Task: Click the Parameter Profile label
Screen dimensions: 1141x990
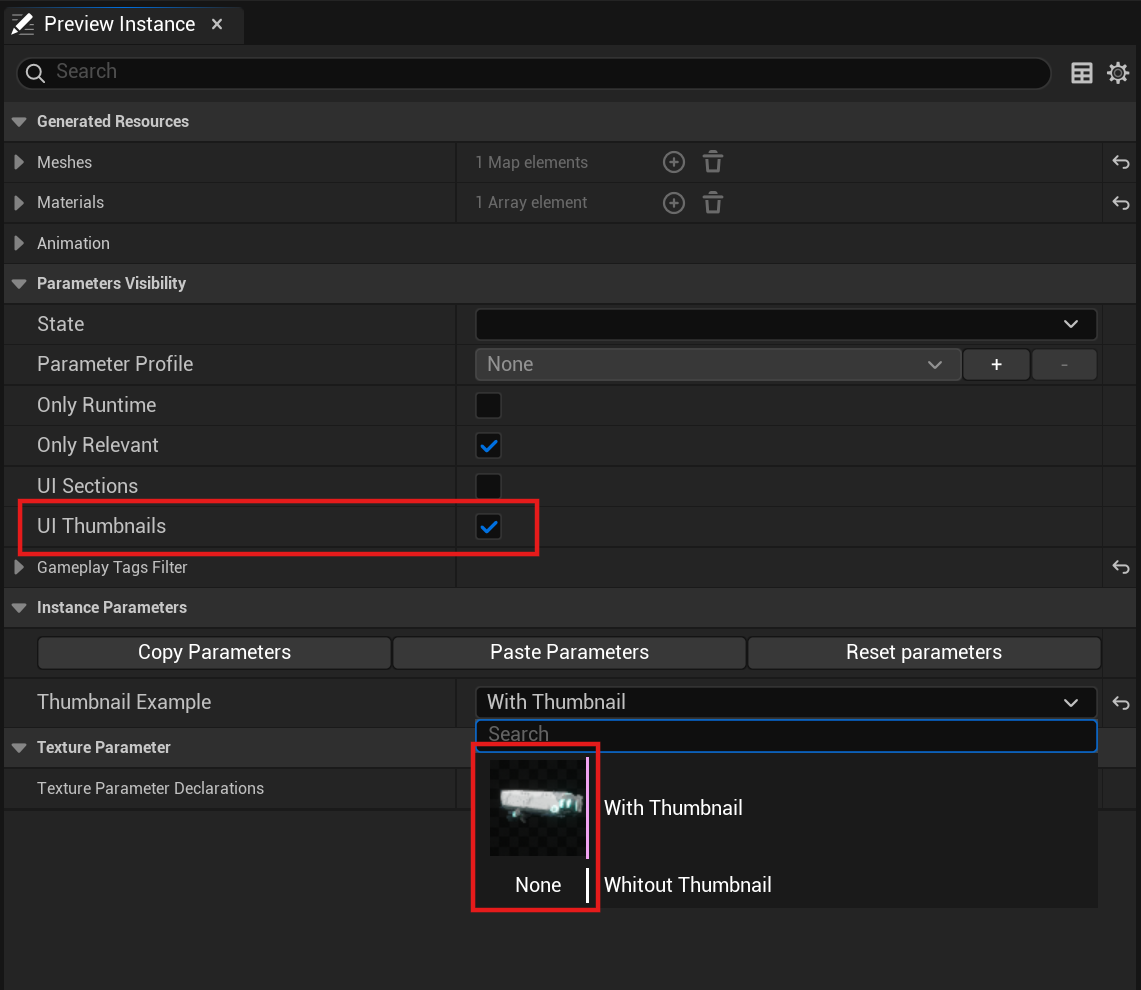Action: pyautogui.click(x=115, y=364)
